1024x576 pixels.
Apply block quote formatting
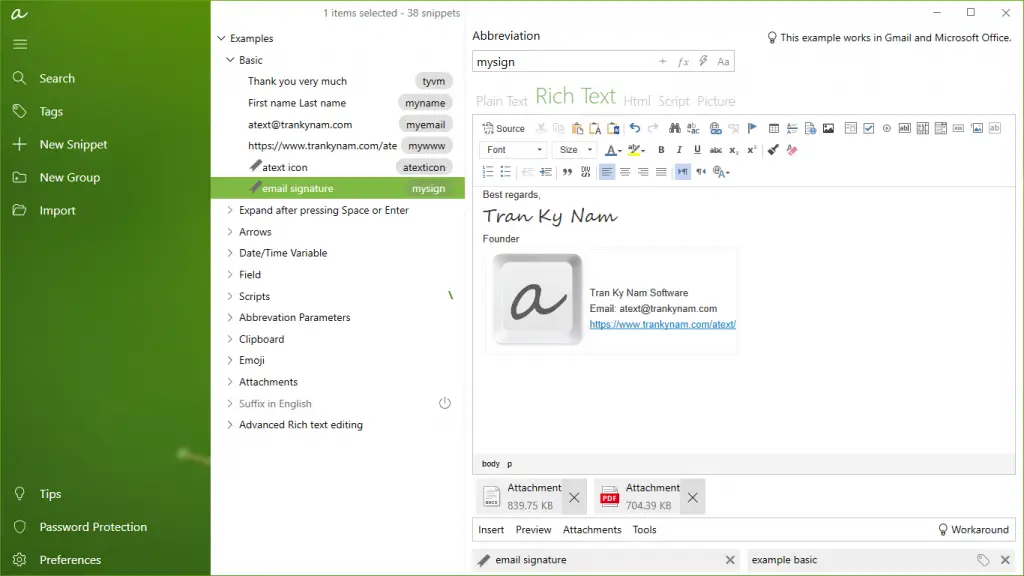568,172
